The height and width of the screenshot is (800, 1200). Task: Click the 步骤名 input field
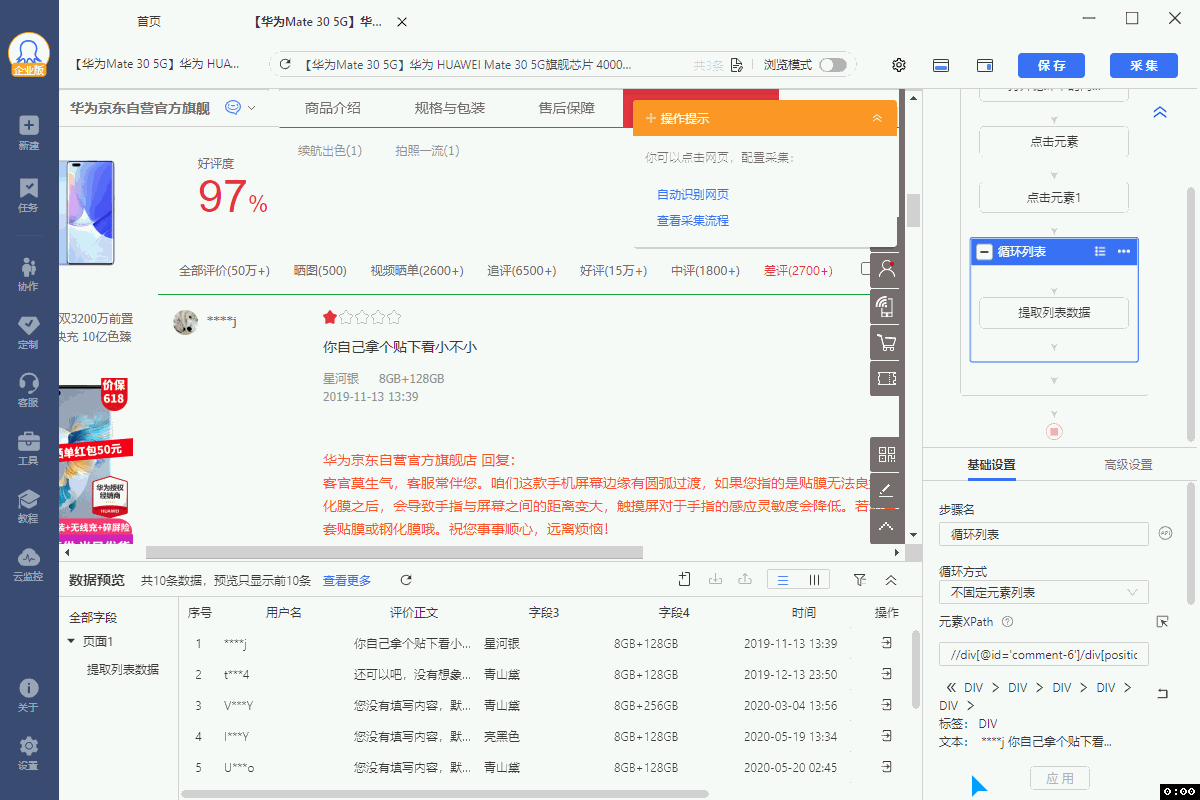point(1044,534)
